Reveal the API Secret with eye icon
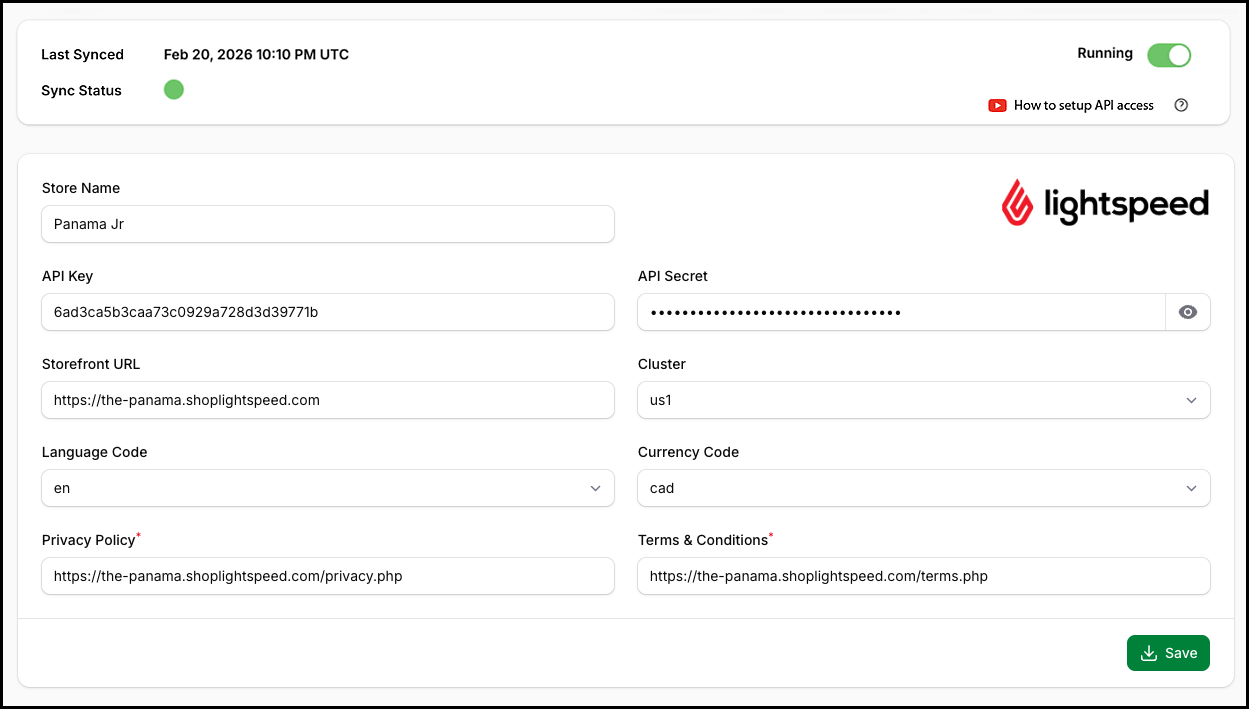The width and height of the screenshot is (1249, 709). click(x=1188, y=312)
